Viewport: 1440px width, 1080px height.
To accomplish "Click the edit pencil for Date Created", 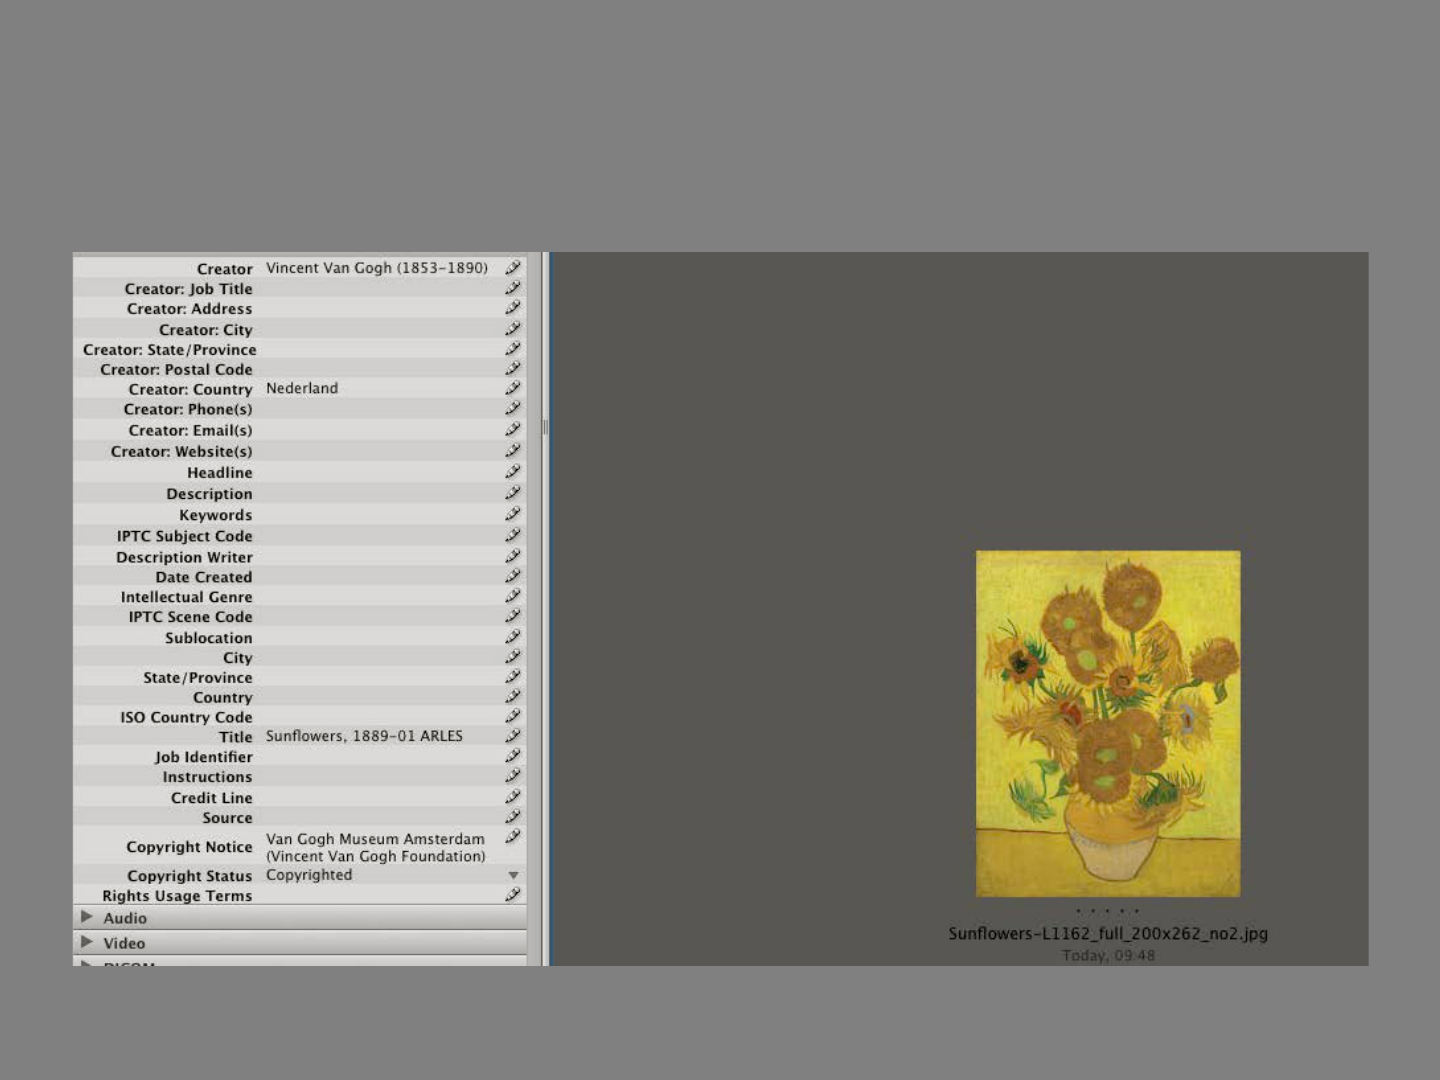I will tap(513, 576).
